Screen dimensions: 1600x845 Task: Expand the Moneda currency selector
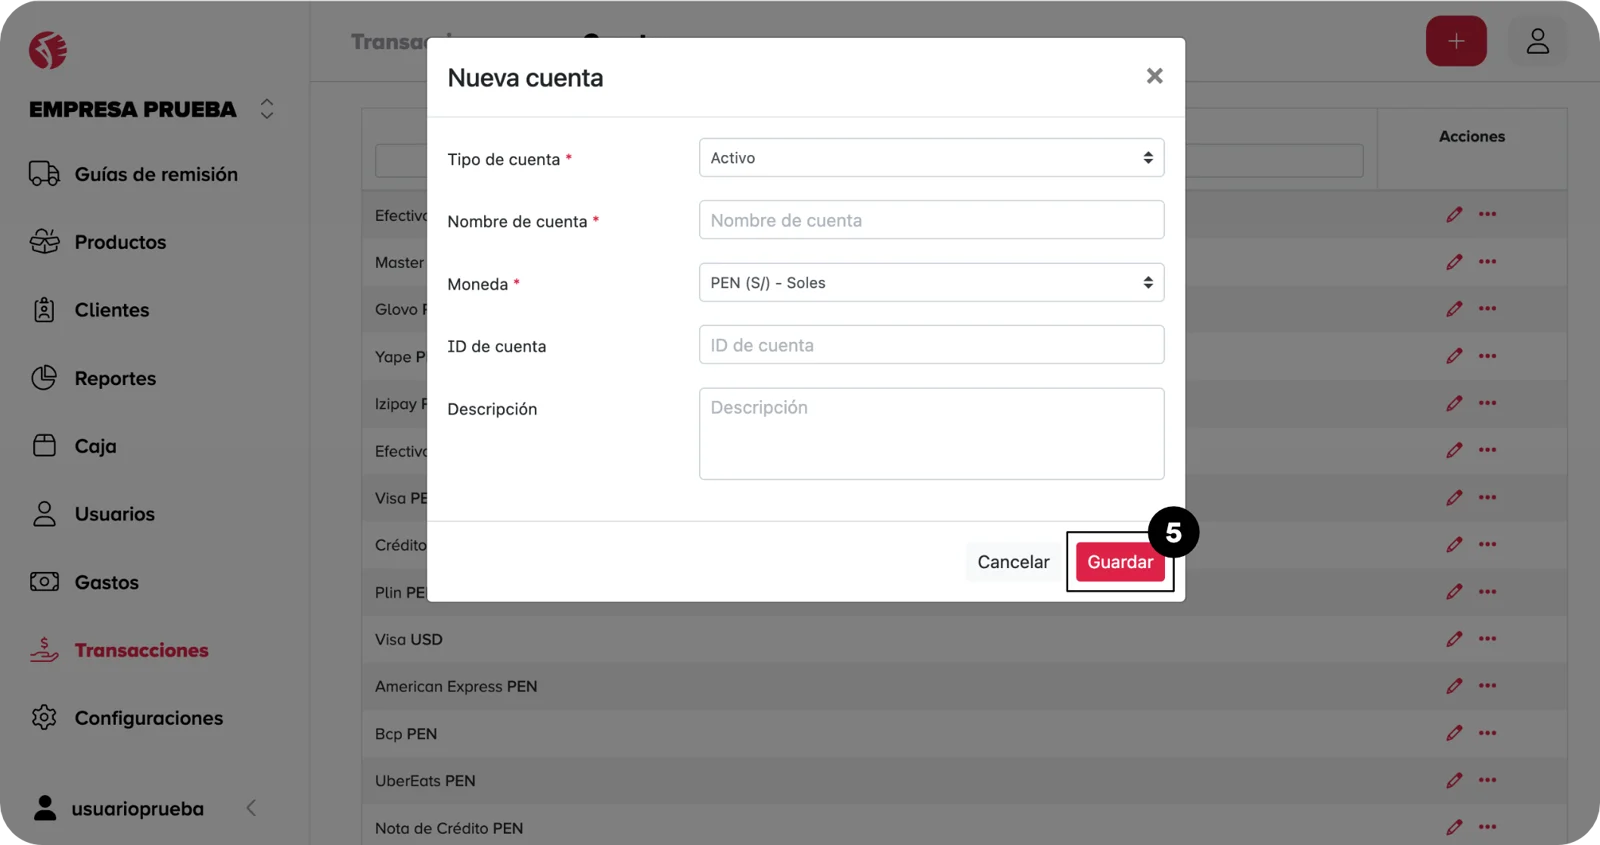point(930,283)
